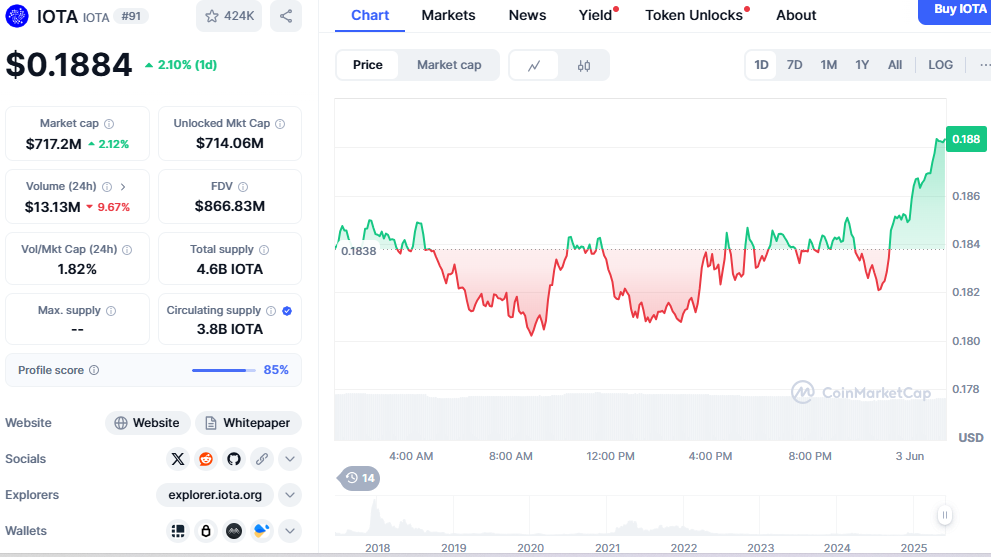Click the chain link social icon
This screenshot has width=991, height=557.
click(x=262, y=459)
